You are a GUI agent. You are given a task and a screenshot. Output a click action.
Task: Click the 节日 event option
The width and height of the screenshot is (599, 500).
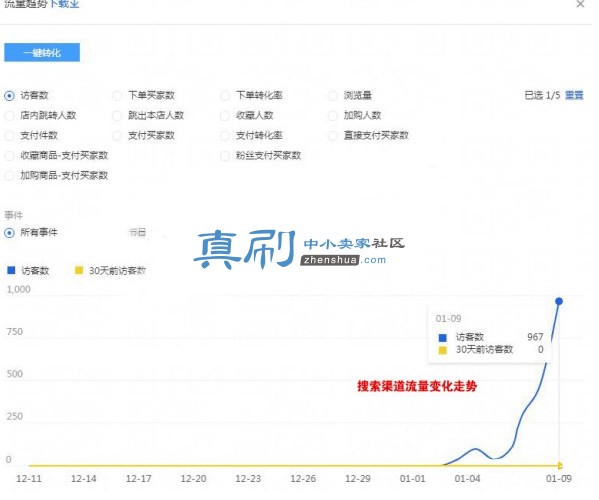point(138,232)
